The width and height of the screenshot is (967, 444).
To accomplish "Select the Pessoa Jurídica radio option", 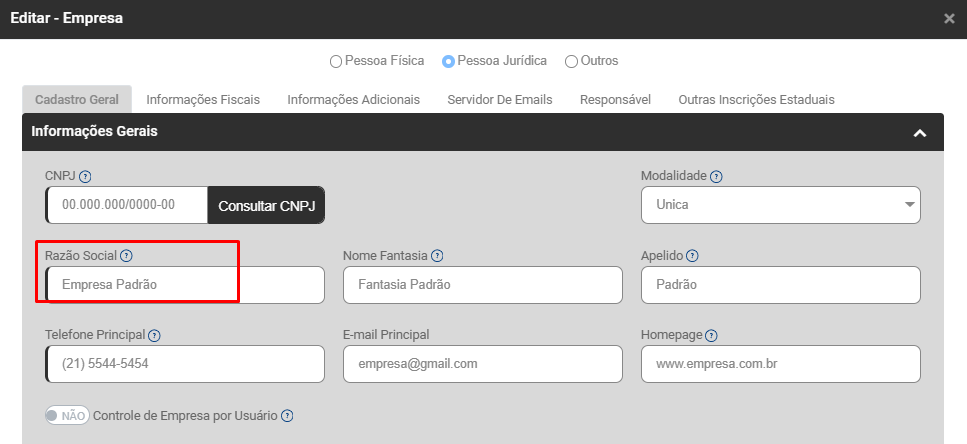I will click(x=449, y=61).
